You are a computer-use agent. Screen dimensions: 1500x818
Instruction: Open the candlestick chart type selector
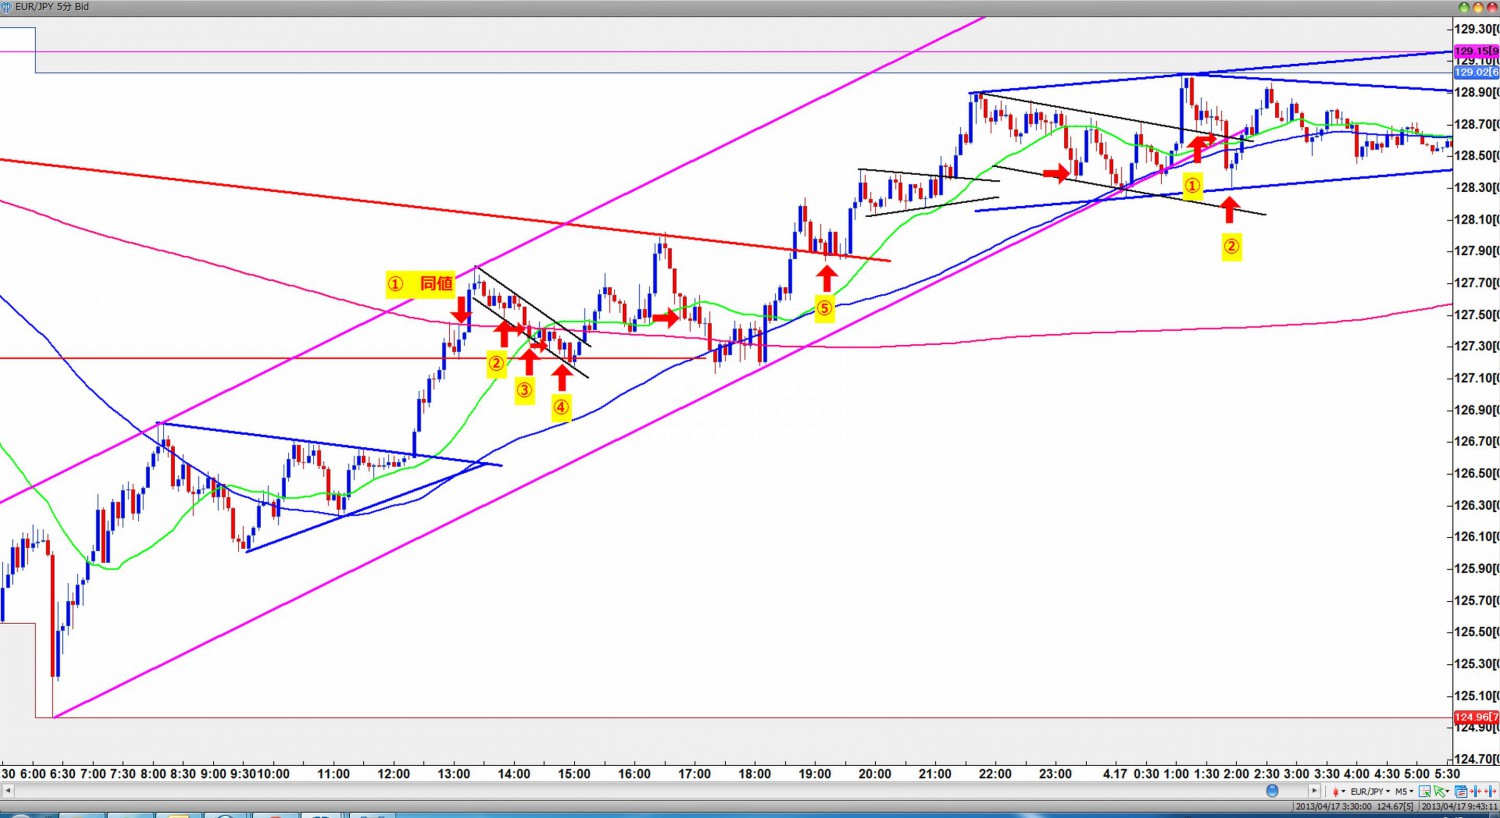(x=1335, y=791)
